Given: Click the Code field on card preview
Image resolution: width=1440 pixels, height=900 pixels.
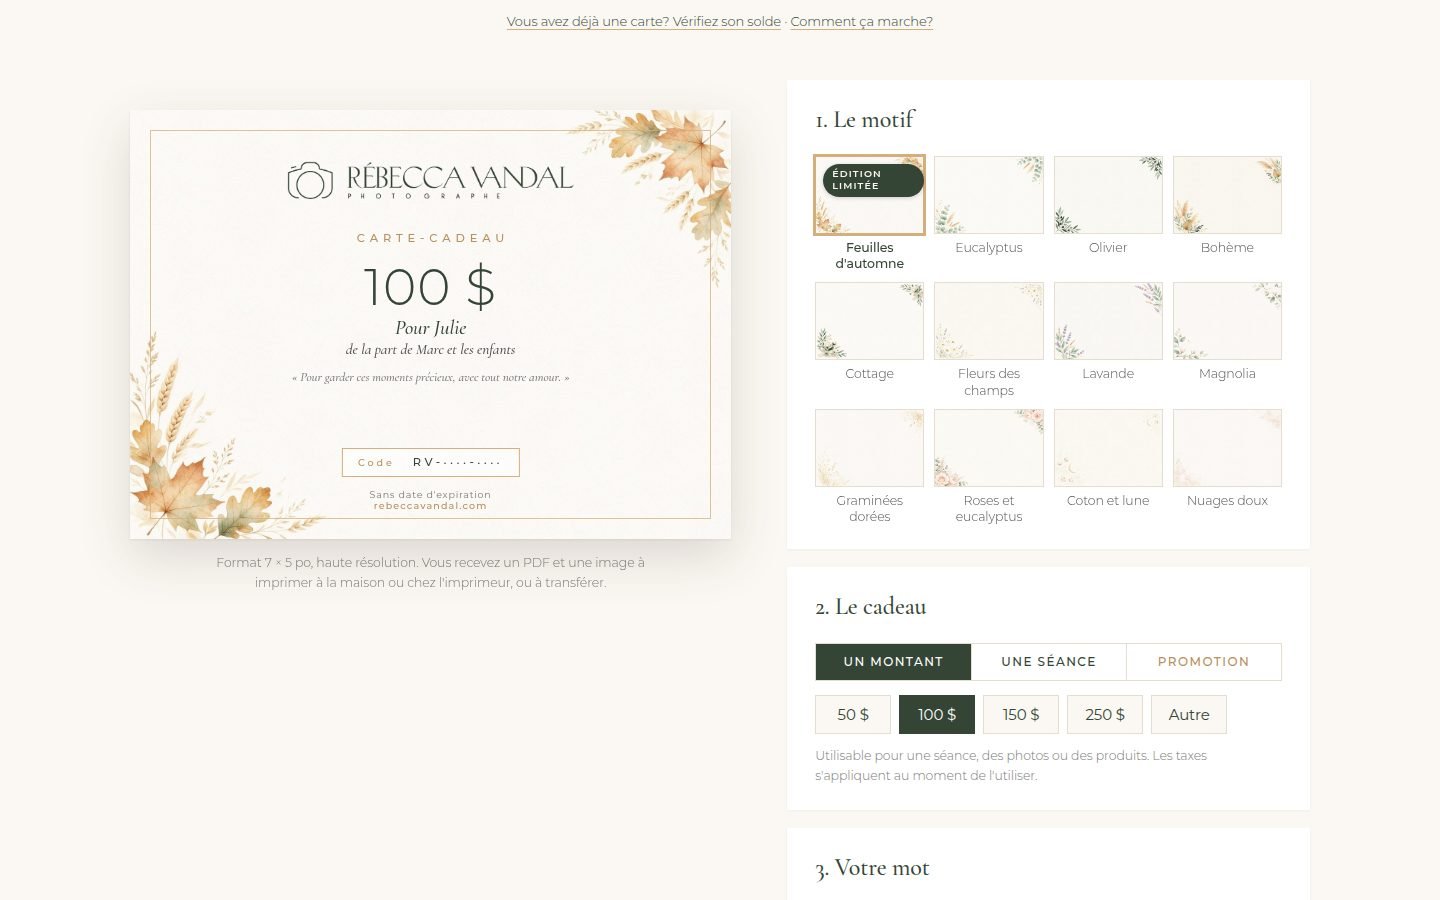Looking at the screenshot, I should [431, 463].
